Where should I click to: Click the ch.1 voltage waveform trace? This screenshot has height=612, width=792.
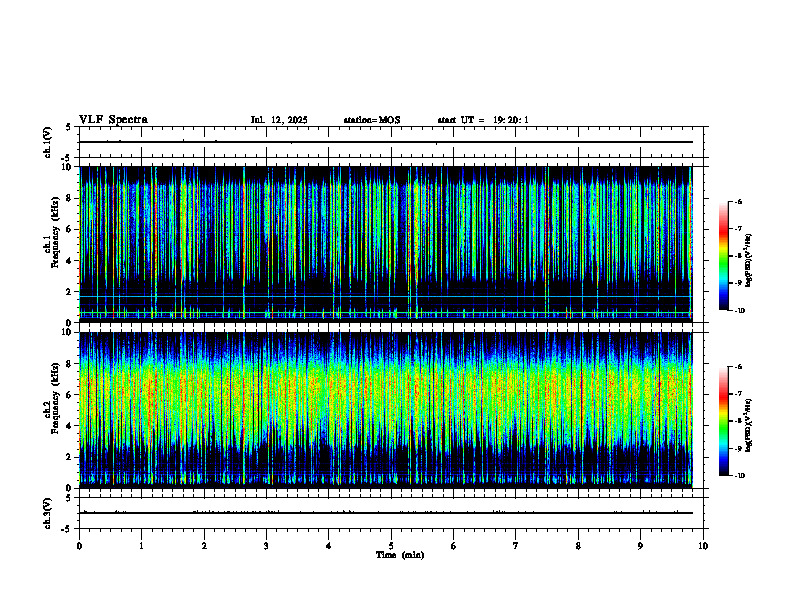pyautogui.click(x=386, y=142)
